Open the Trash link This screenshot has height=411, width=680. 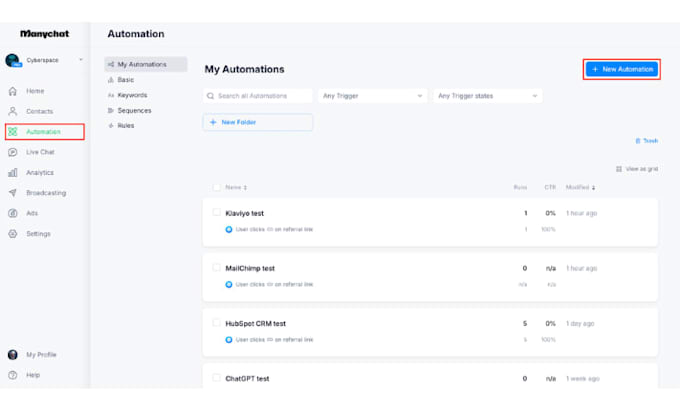tap(647, 141)
